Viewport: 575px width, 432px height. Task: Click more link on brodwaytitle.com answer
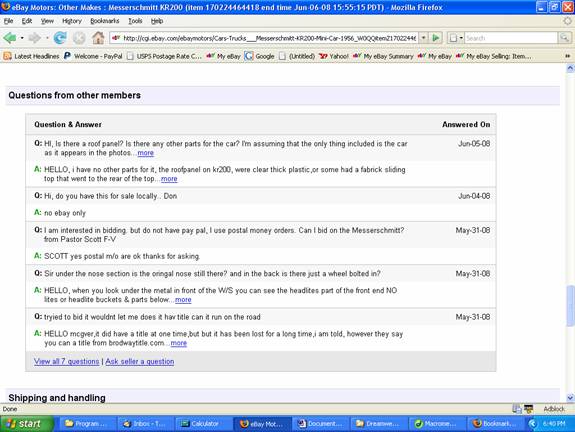point(179,343)
